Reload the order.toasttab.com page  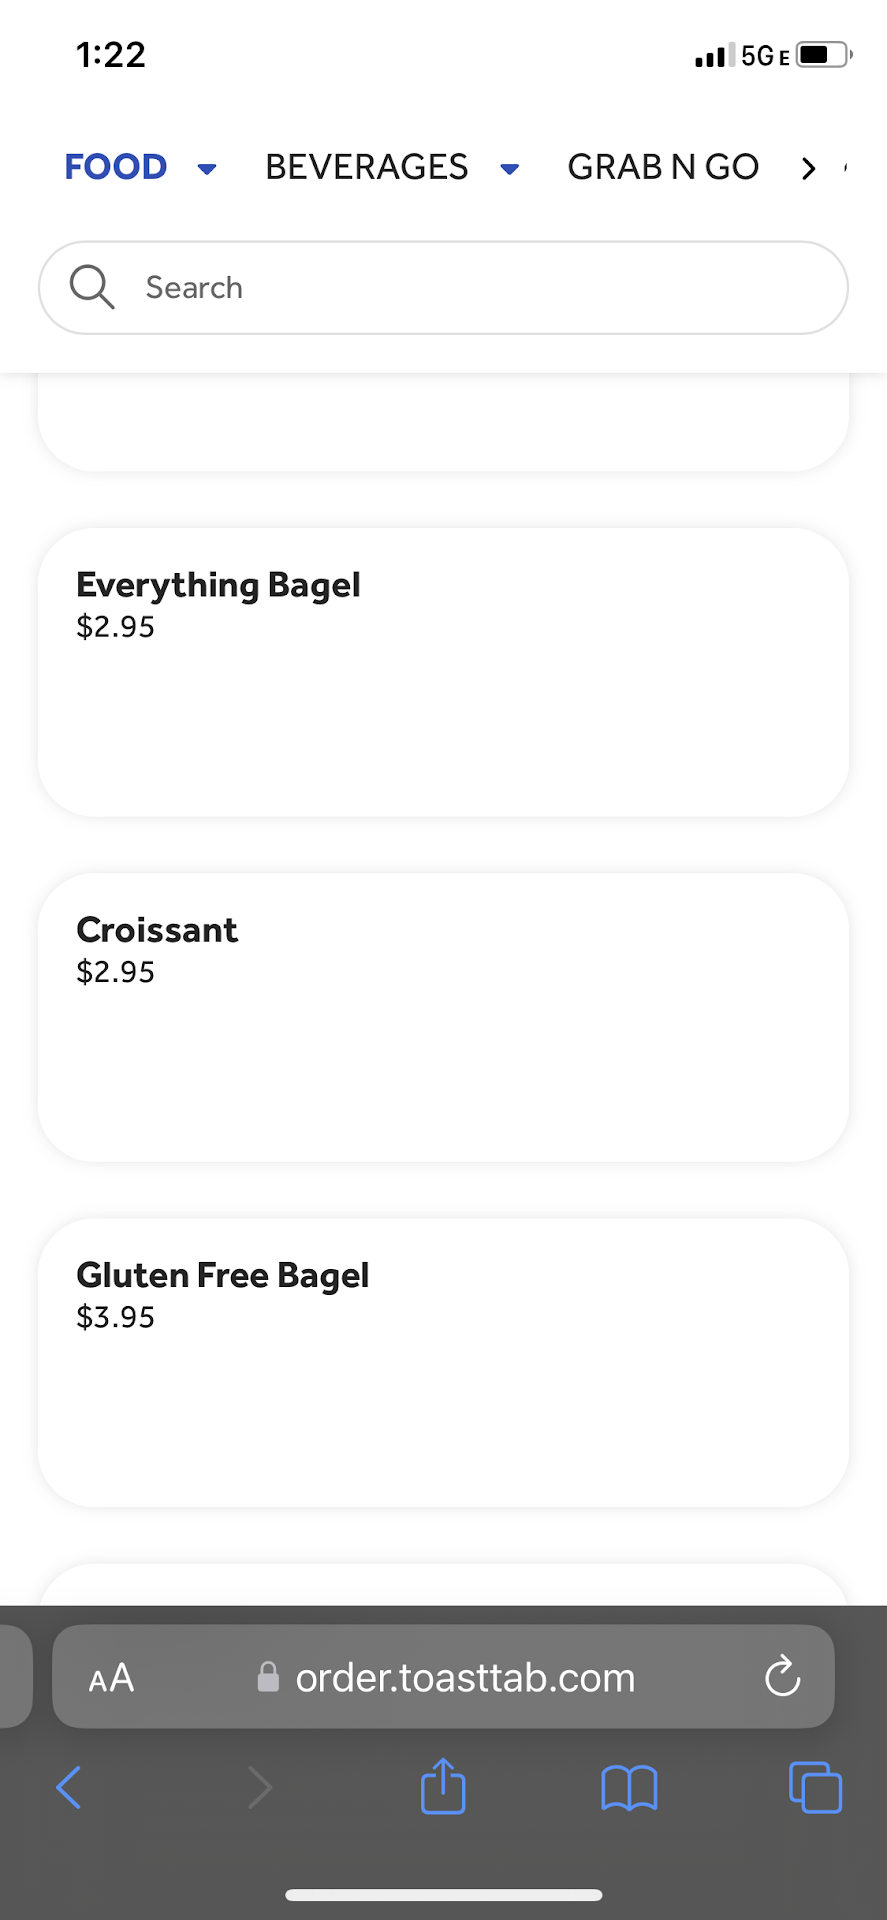click(x=782, y=1677)
